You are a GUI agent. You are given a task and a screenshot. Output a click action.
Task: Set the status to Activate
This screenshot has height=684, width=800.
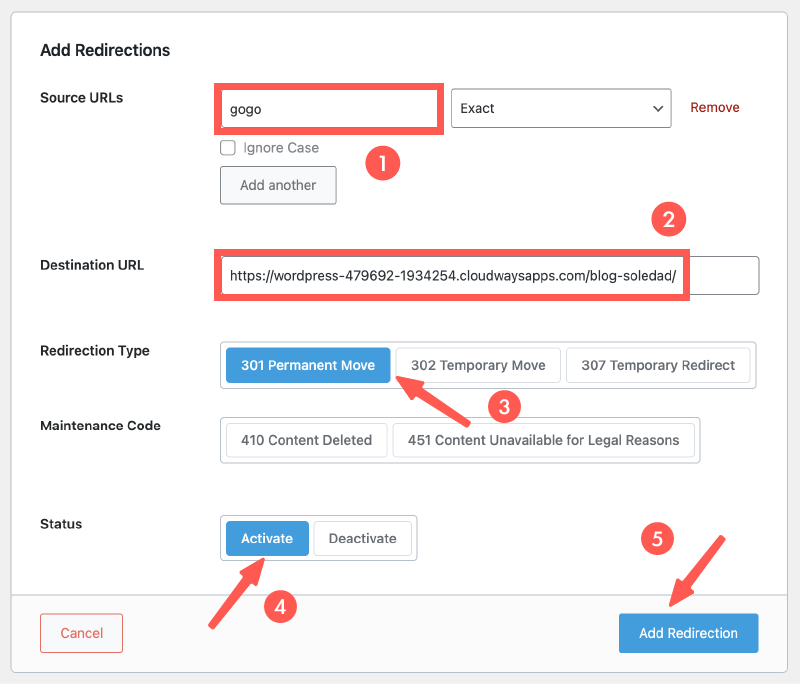tap(267, 538)
